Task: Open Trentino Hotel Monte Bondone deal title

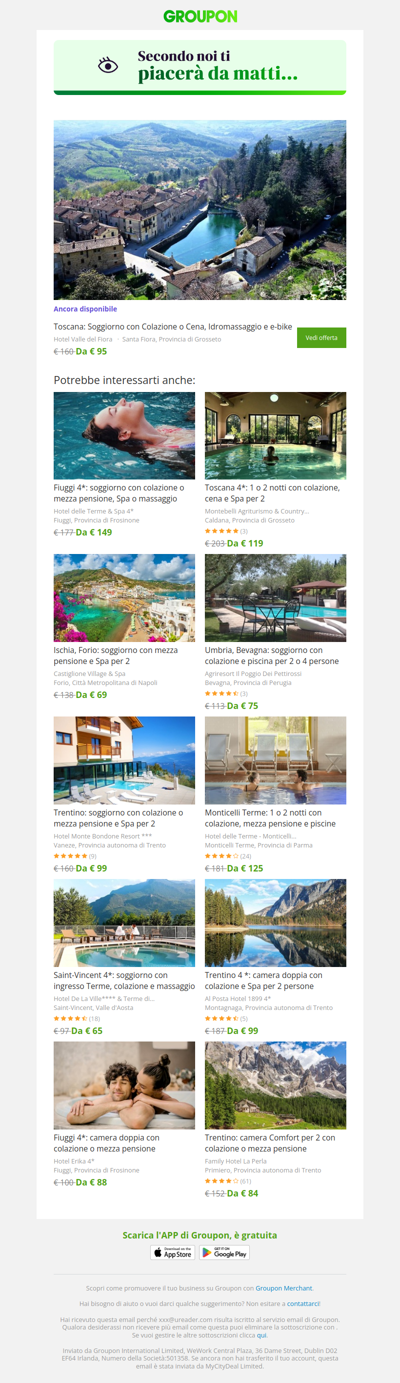Action: pos(120,819)
